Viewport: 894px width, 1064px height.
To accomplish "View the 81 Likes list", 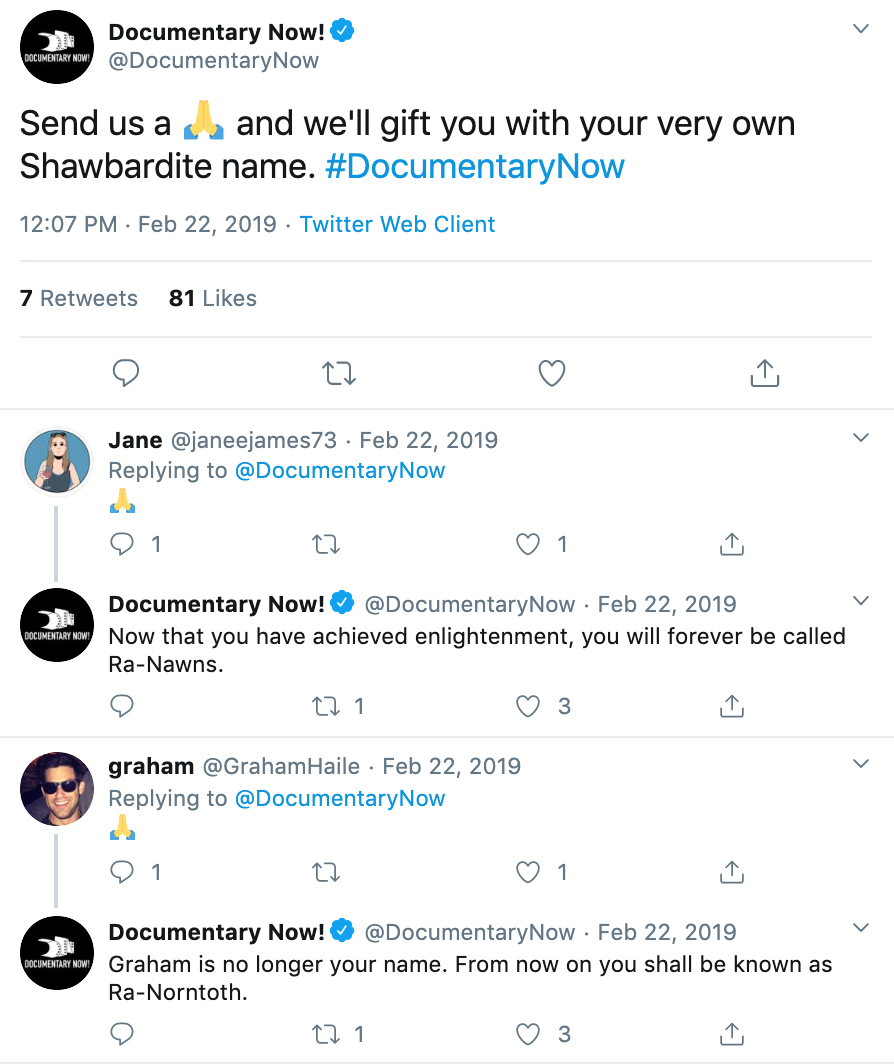I will tap(213, 298).
